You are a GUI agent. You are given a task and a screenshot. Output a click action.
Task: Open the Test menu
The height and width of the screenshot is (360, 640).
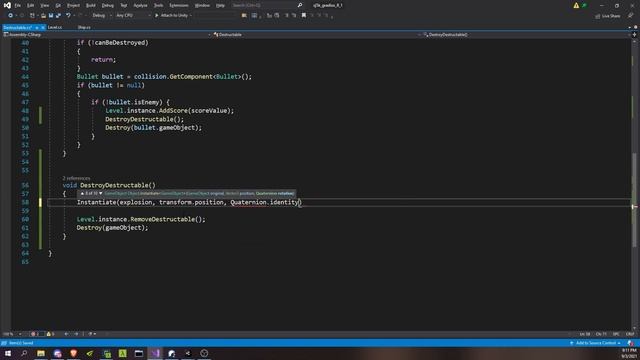[124, 6]
